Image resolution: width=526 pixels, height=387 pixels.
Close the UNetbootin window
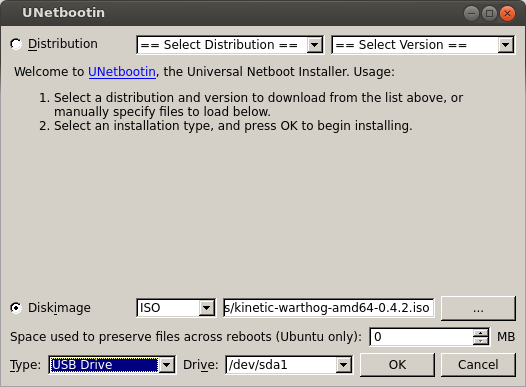(x=508, y=14)
